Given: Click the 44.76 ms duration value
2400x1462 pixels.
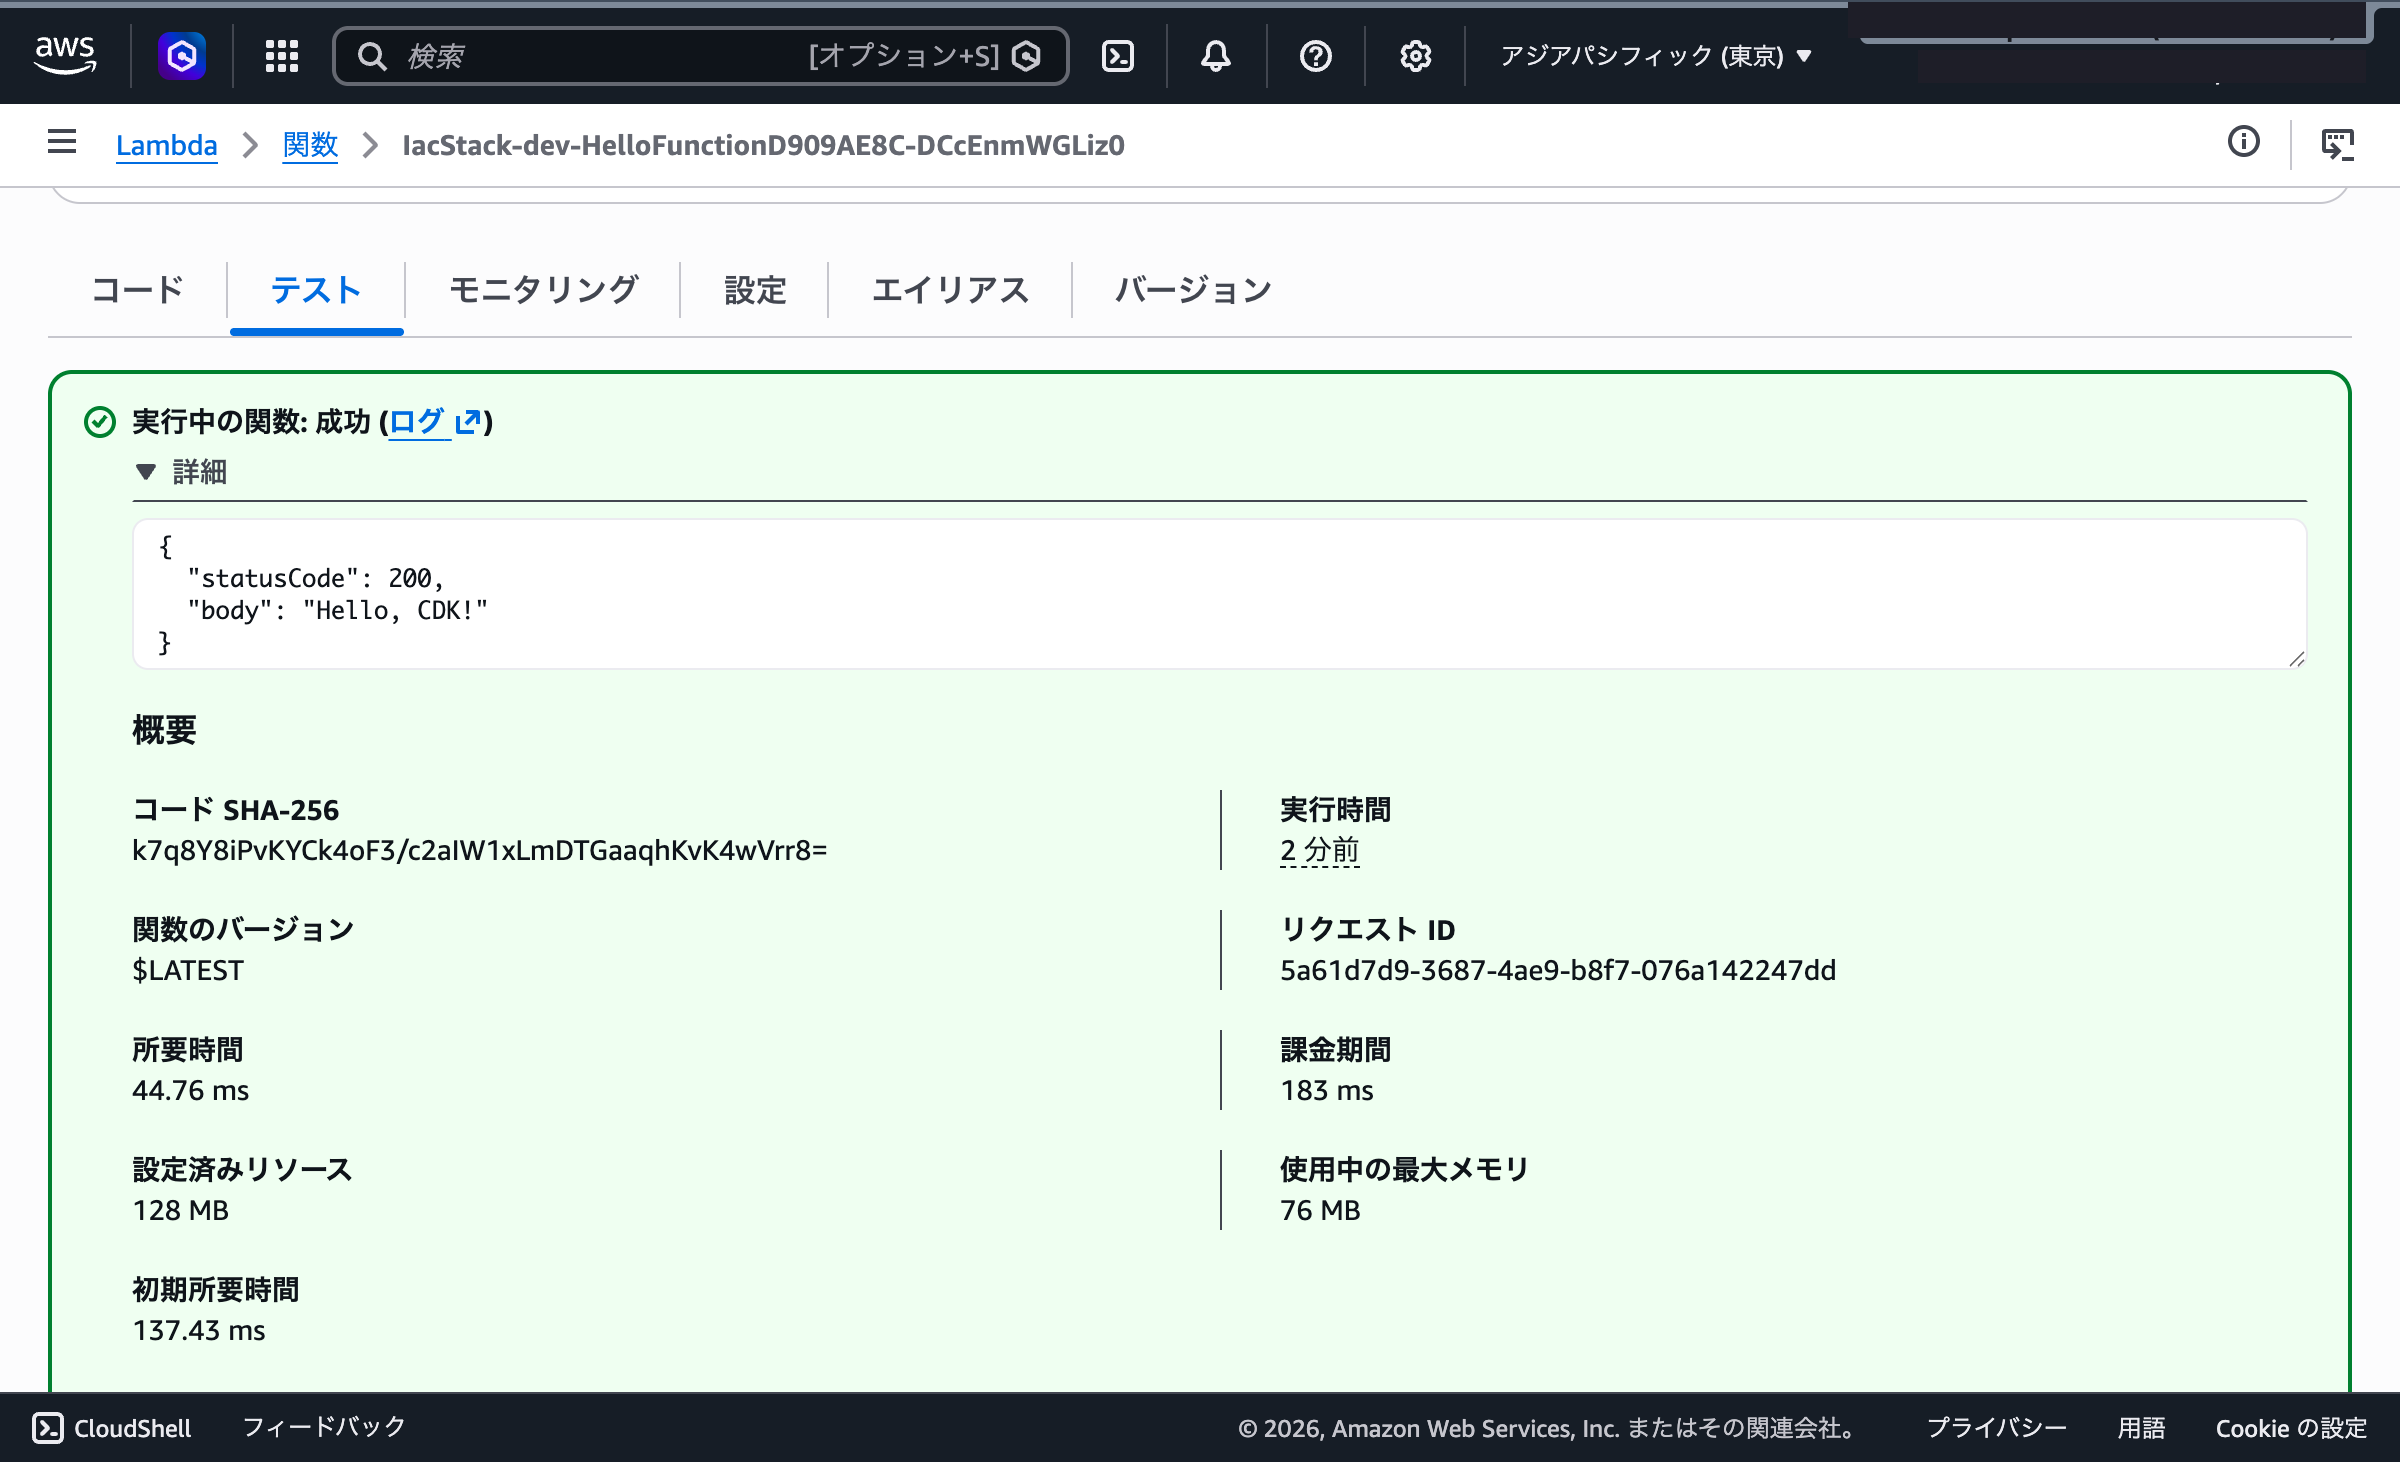Looking at the screenshot, I should point(191,1090).
